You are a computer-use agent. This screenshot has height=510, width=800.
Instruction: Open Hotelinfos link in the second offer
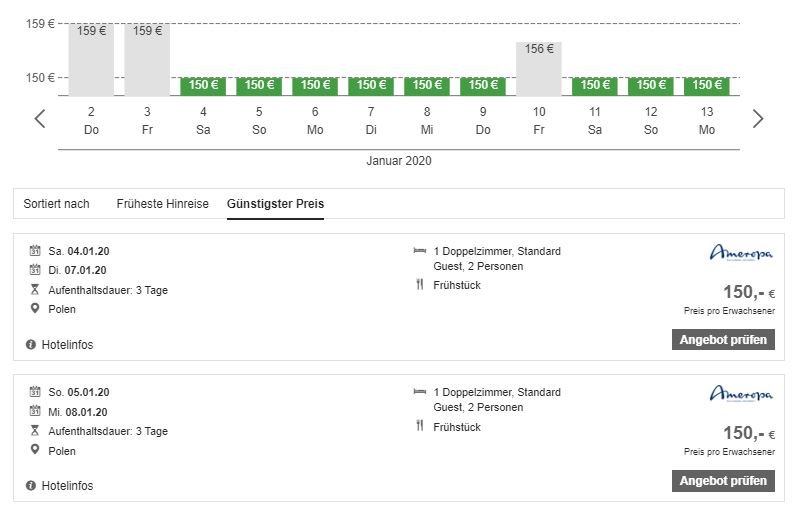(67, 486)
